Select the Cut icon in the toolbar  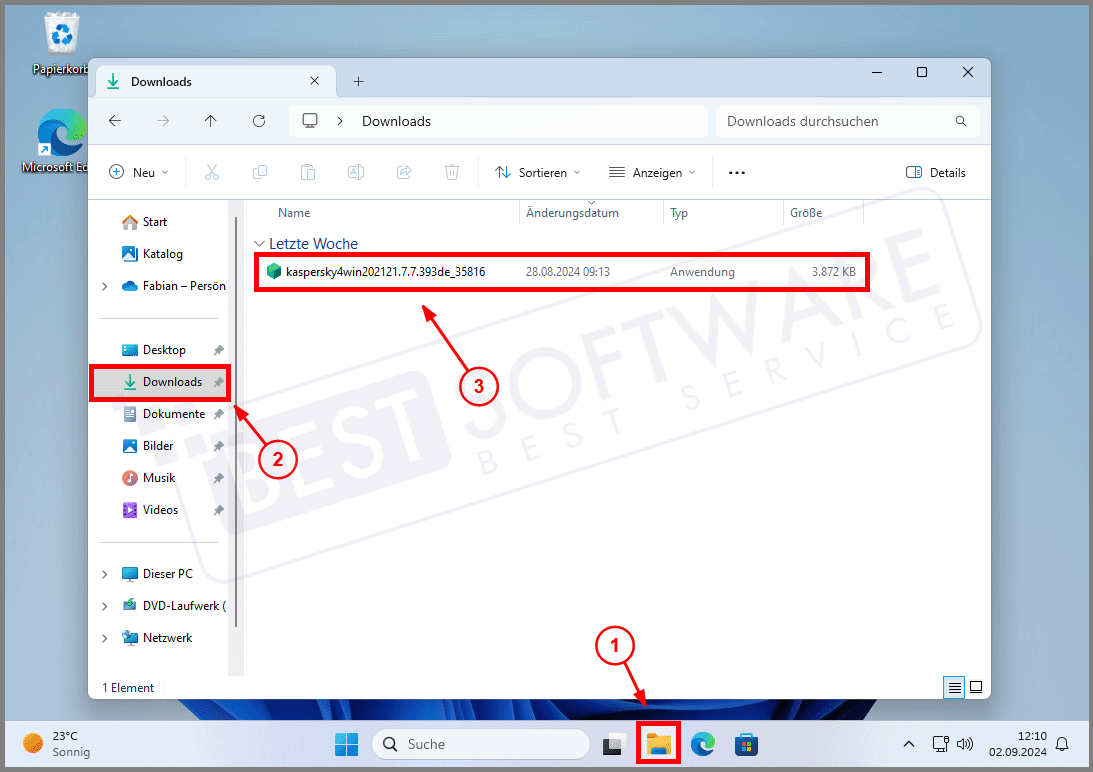click(212, 172)
